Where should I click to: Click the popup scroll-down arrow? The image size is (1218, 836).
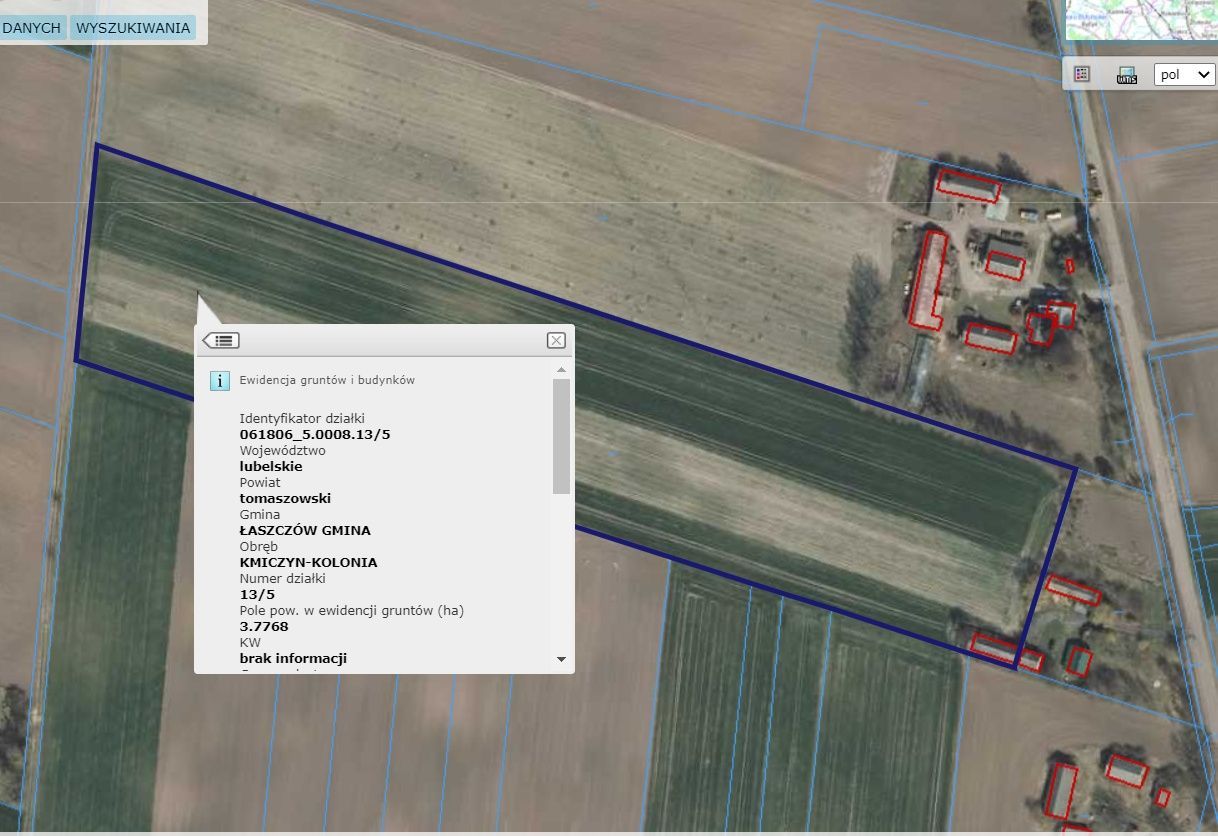tap(561, 659)
